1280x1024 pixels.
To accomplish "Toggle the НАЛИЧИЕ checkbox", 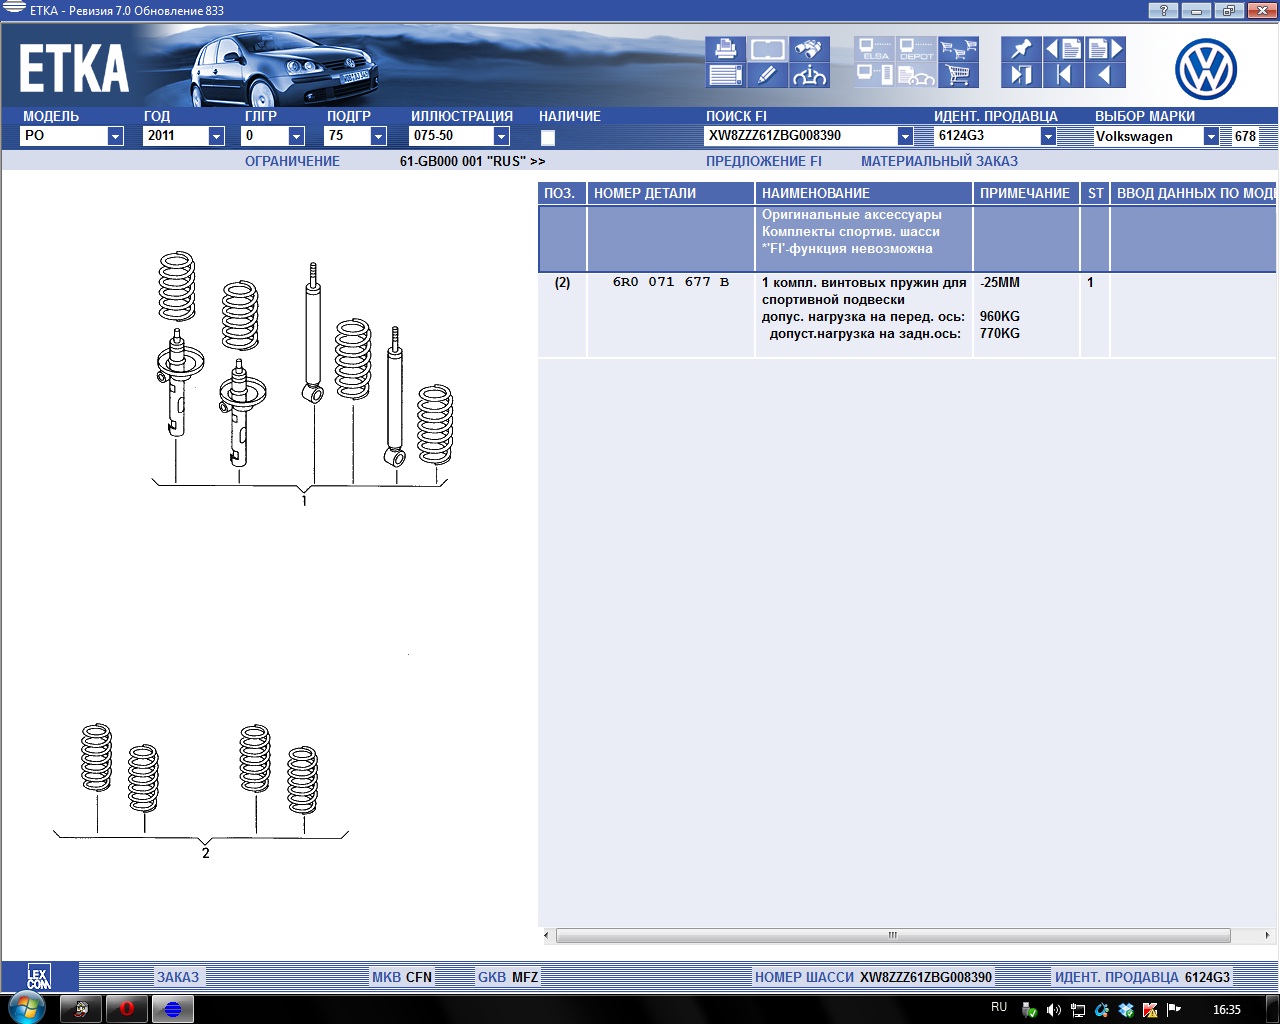I will pyautogui.click(x=548, y=138).
